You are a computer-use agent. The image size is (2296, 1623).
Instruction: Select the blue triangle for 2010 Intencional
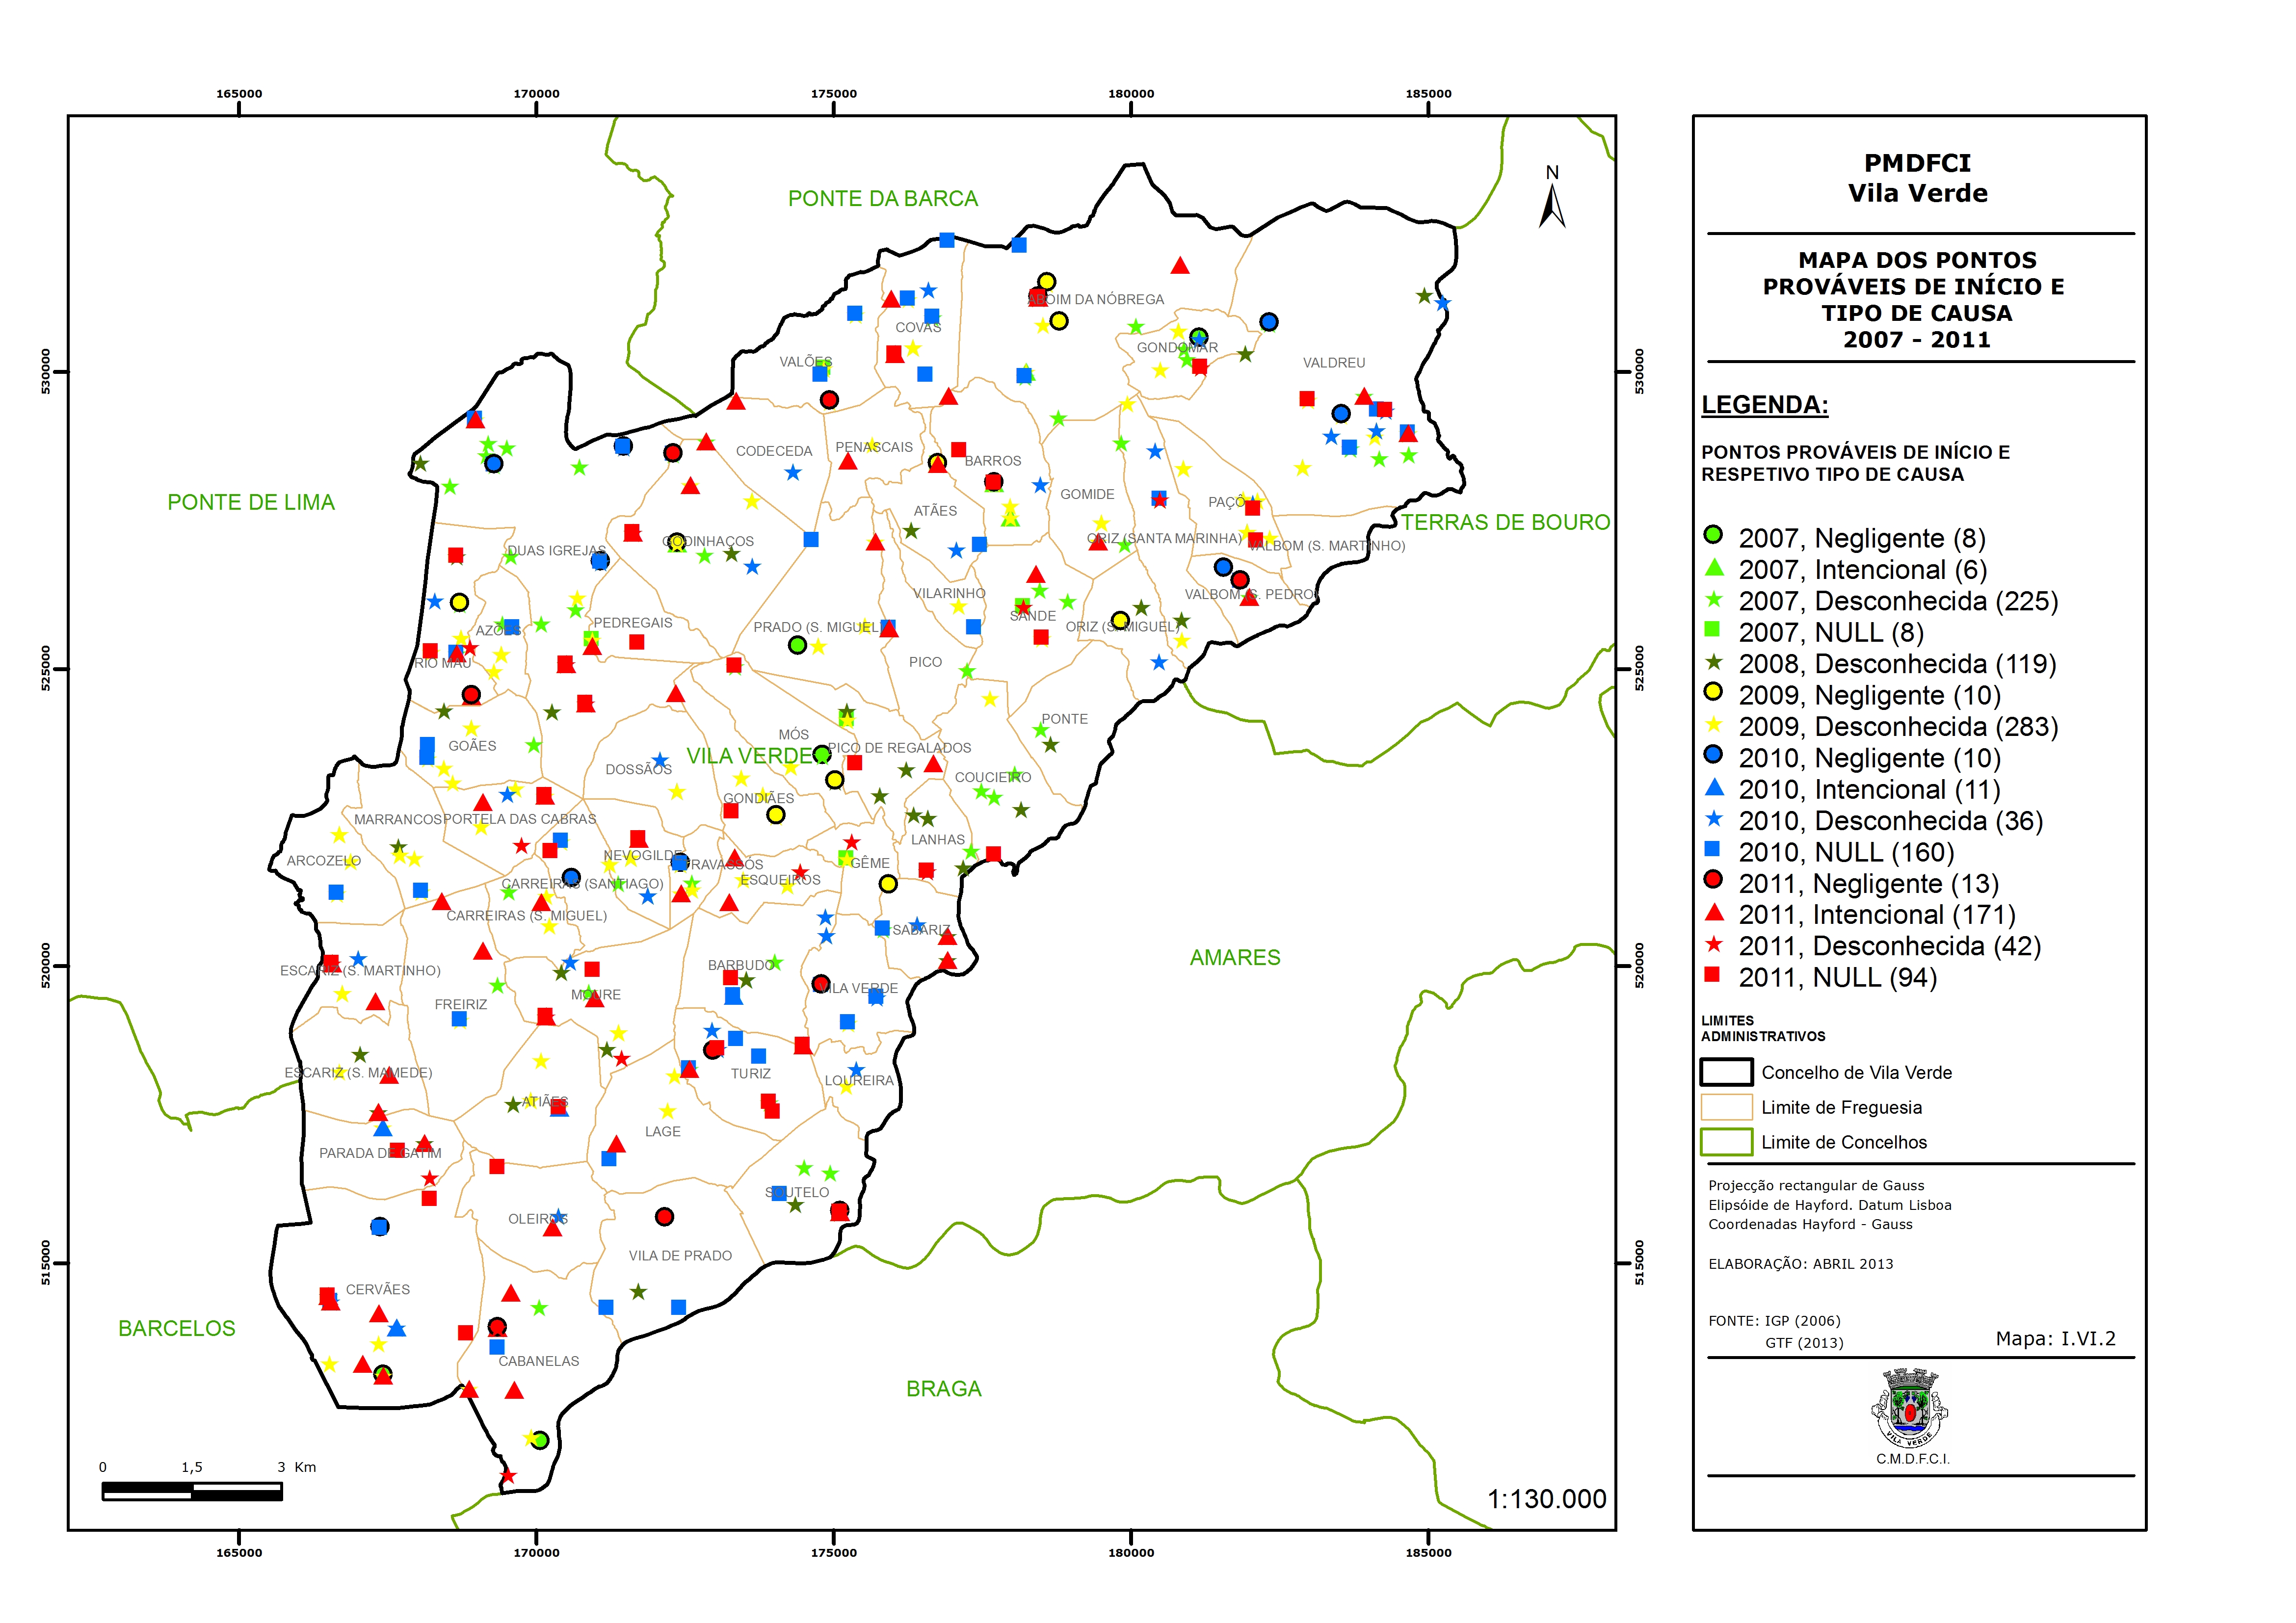tap(1714, 787)
